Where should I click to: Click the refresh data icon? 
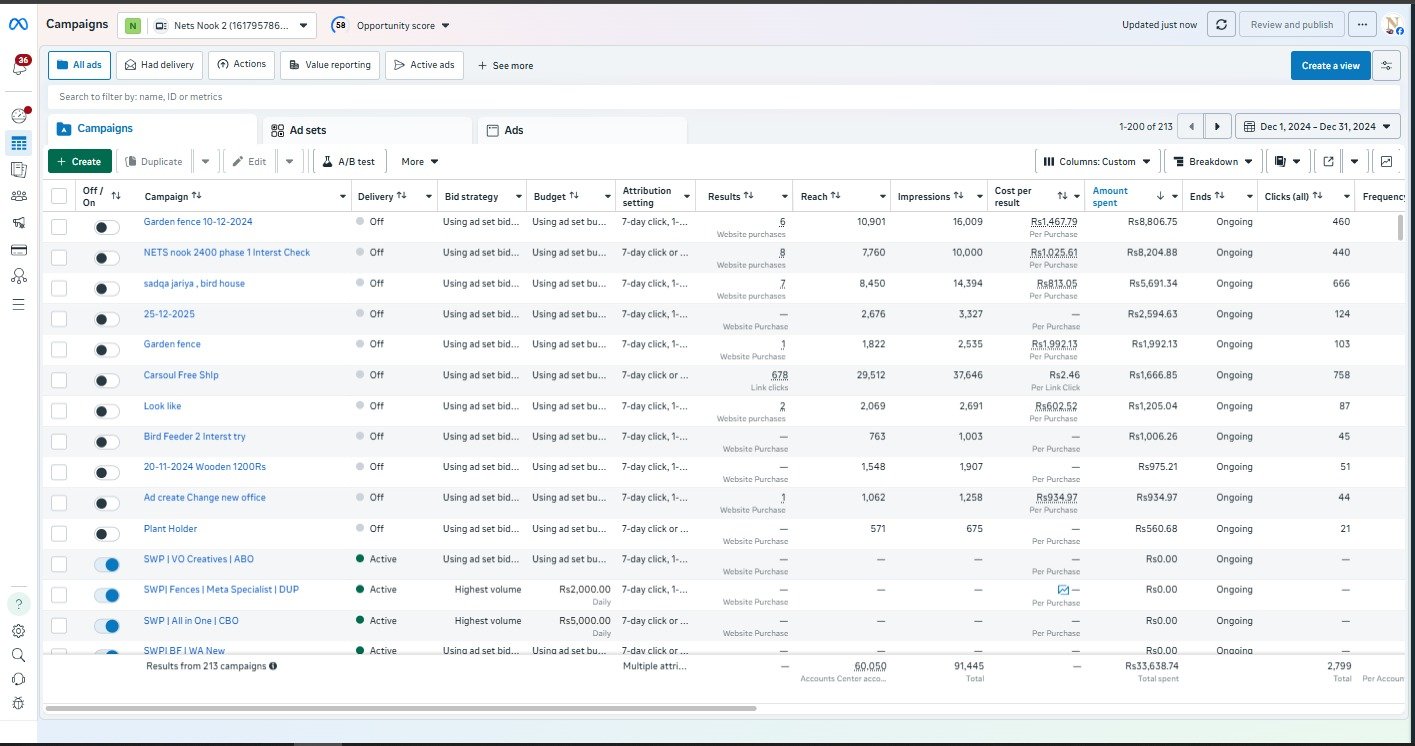[1220, 25]
